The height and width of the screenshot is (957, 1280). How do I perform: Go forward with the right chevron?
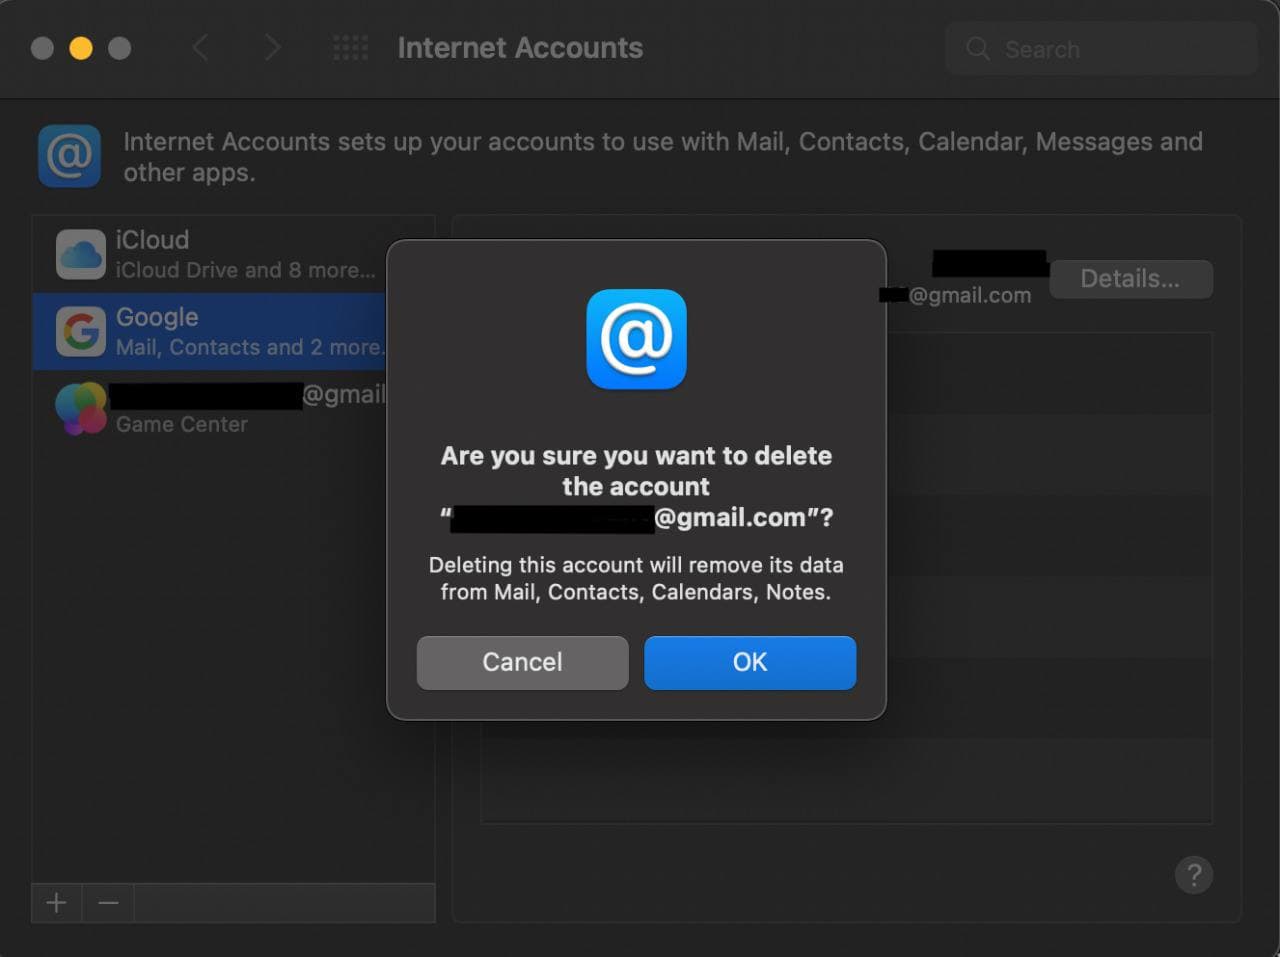tap(271, 47)
